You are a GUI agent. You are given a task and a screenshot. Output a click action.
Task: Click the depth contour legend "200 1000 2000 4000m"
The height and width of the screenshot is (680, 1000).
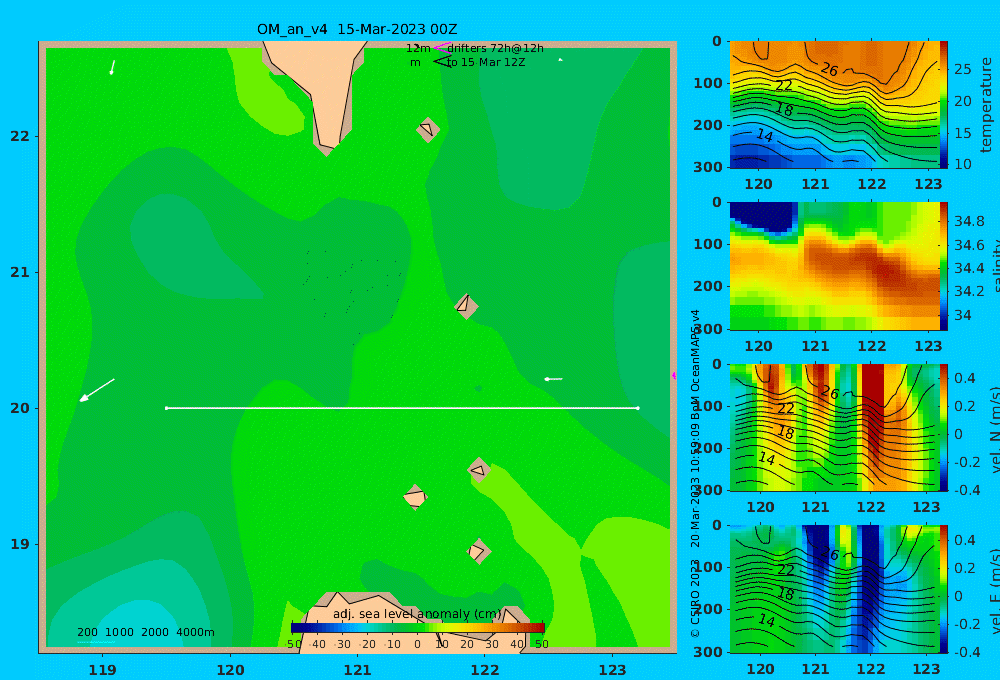point(146,632)
